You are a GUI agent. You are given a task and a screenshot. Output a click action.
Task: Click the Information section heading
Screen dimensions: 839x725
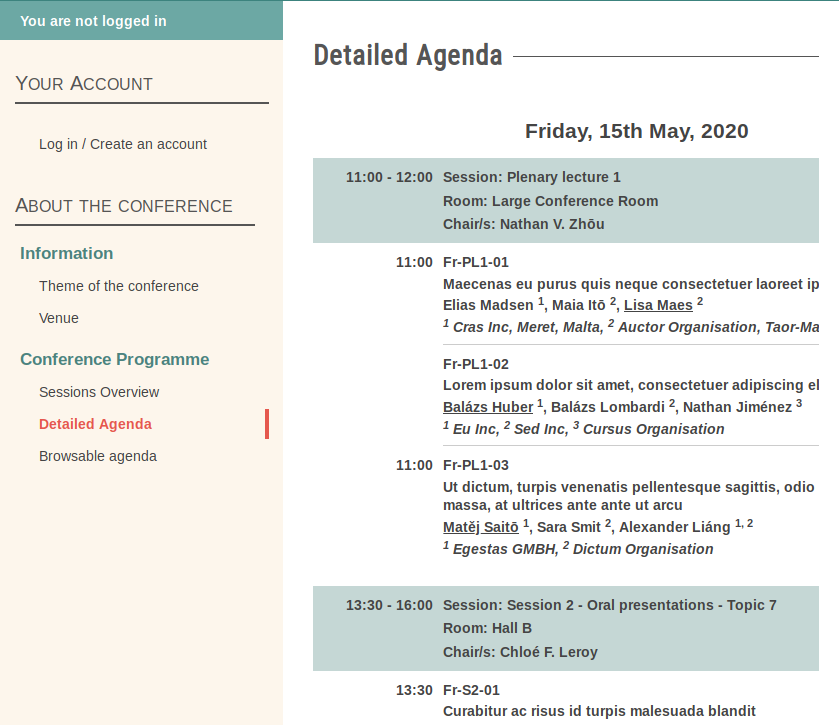pyautogui.click(x=66, y=253)
